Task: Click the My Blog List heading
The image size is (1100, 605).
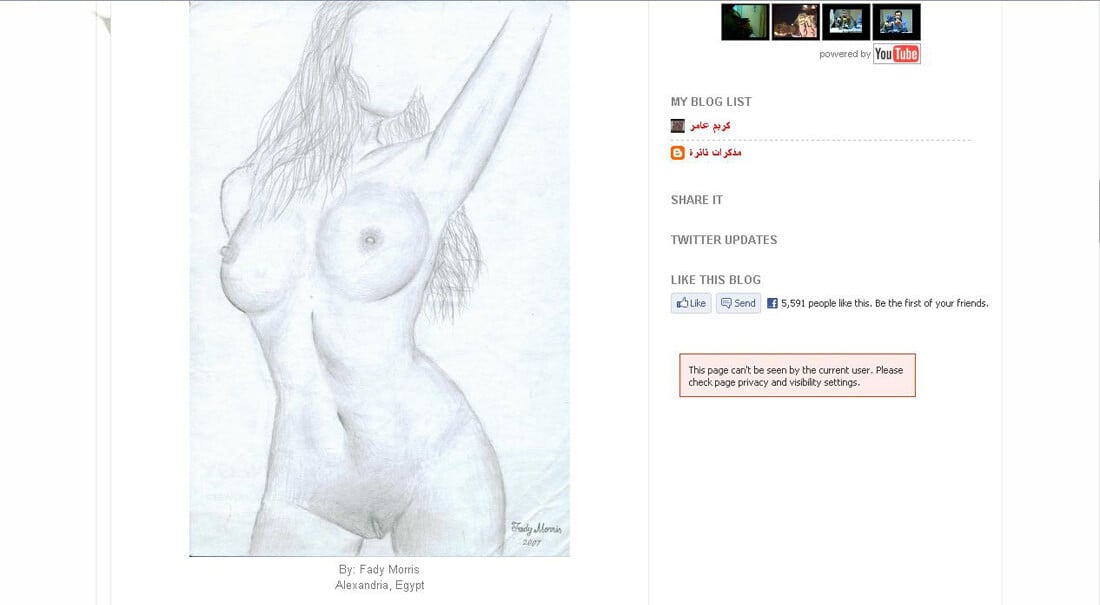Action: click(x=711, y=102)
